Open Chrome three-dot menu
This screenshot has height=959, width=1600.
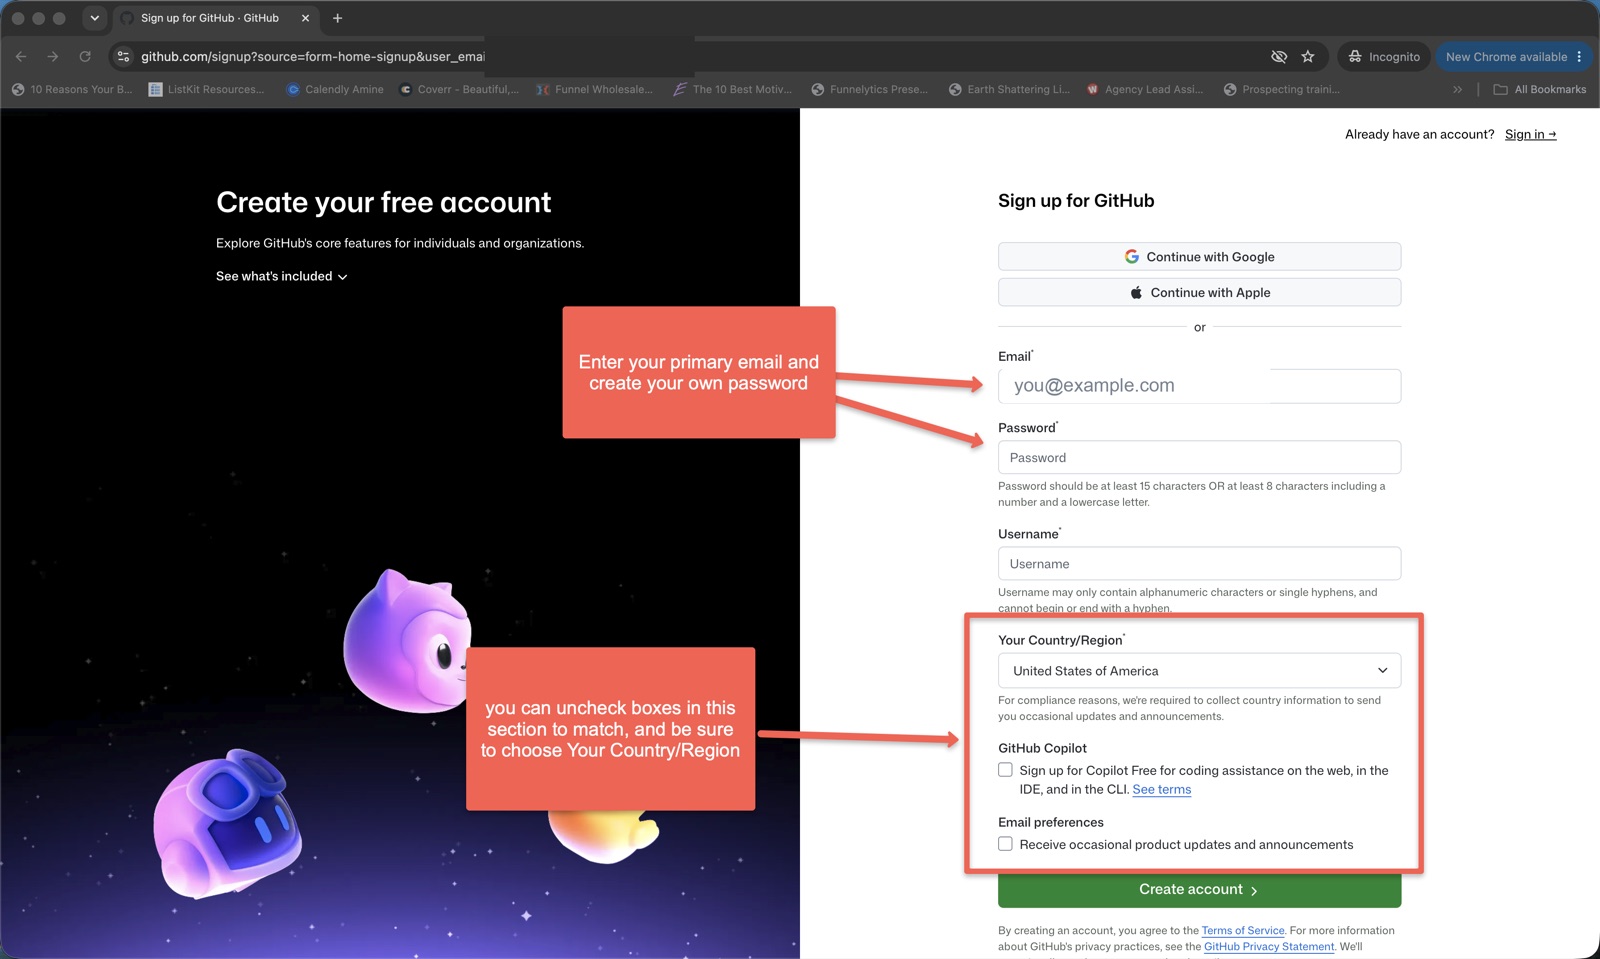(x=1579, y=57)
